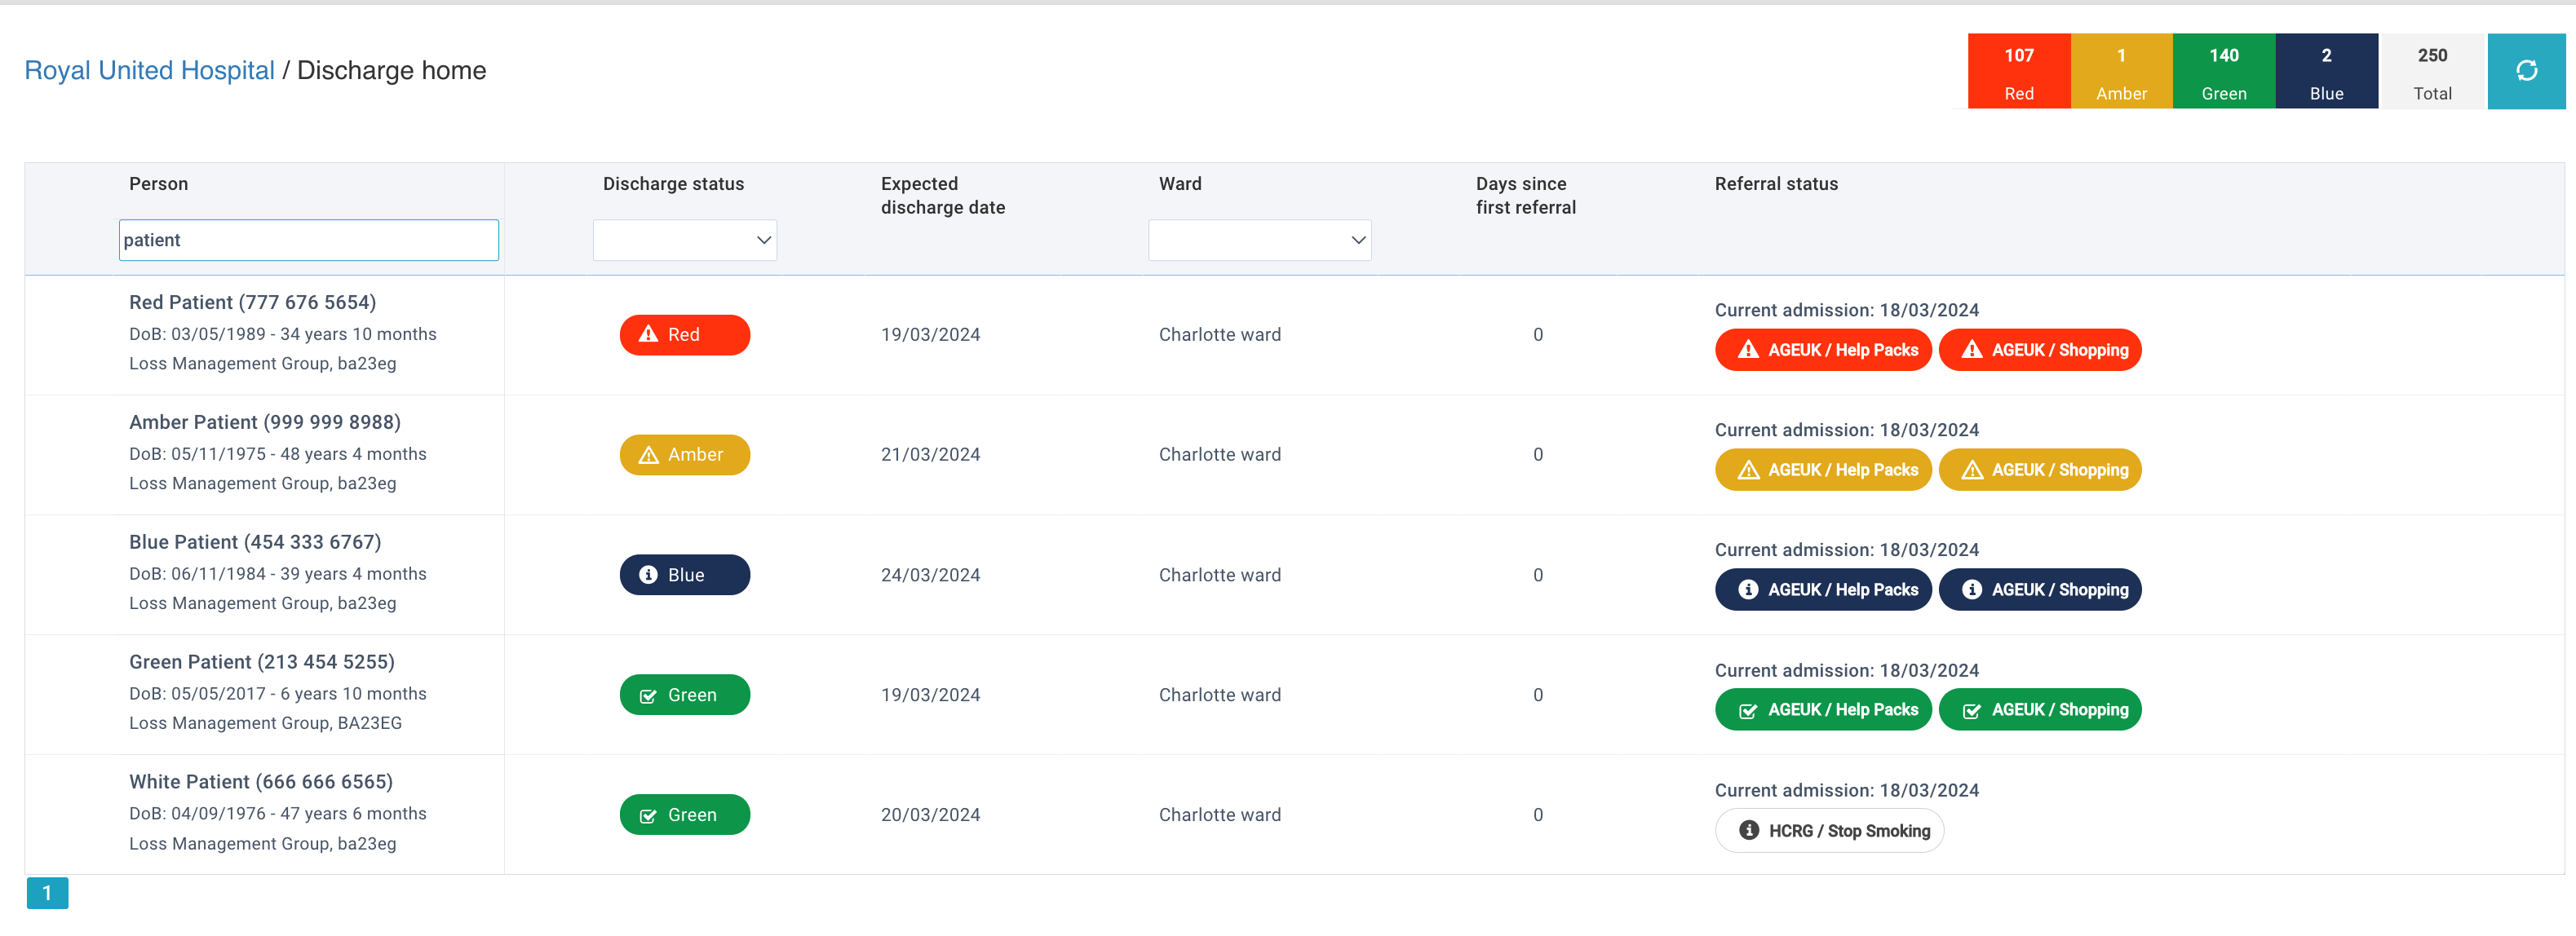Expand the Ward filter dropdown
The image size is (2576, 936).
click(x=1259, y=240)
